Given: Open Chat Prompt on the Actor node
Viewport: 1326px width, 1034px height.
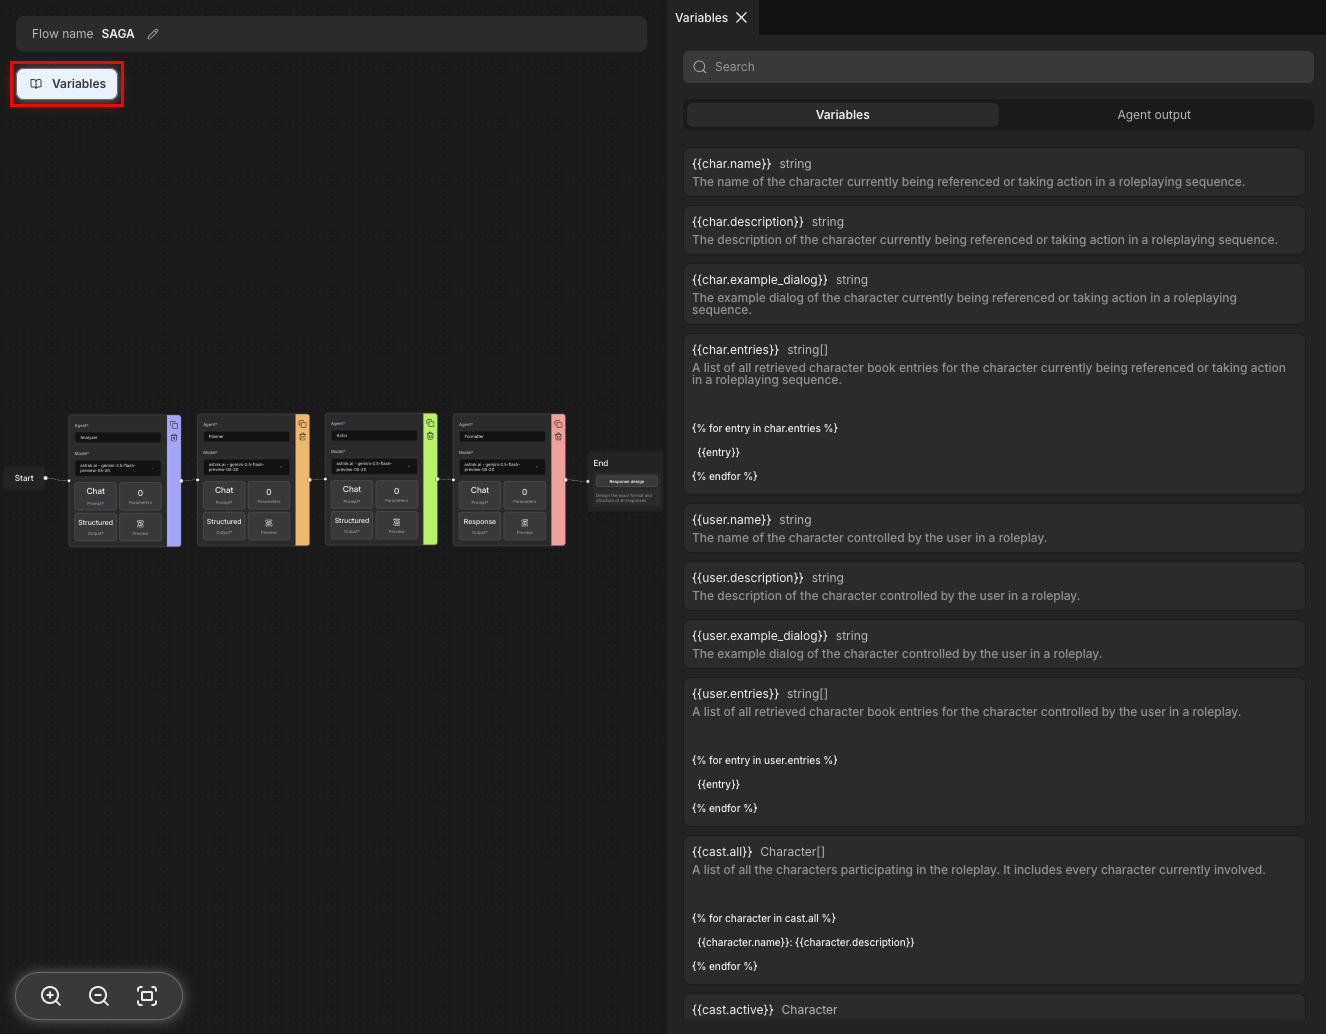Looking at the screenshot, I should pos(352,494).
